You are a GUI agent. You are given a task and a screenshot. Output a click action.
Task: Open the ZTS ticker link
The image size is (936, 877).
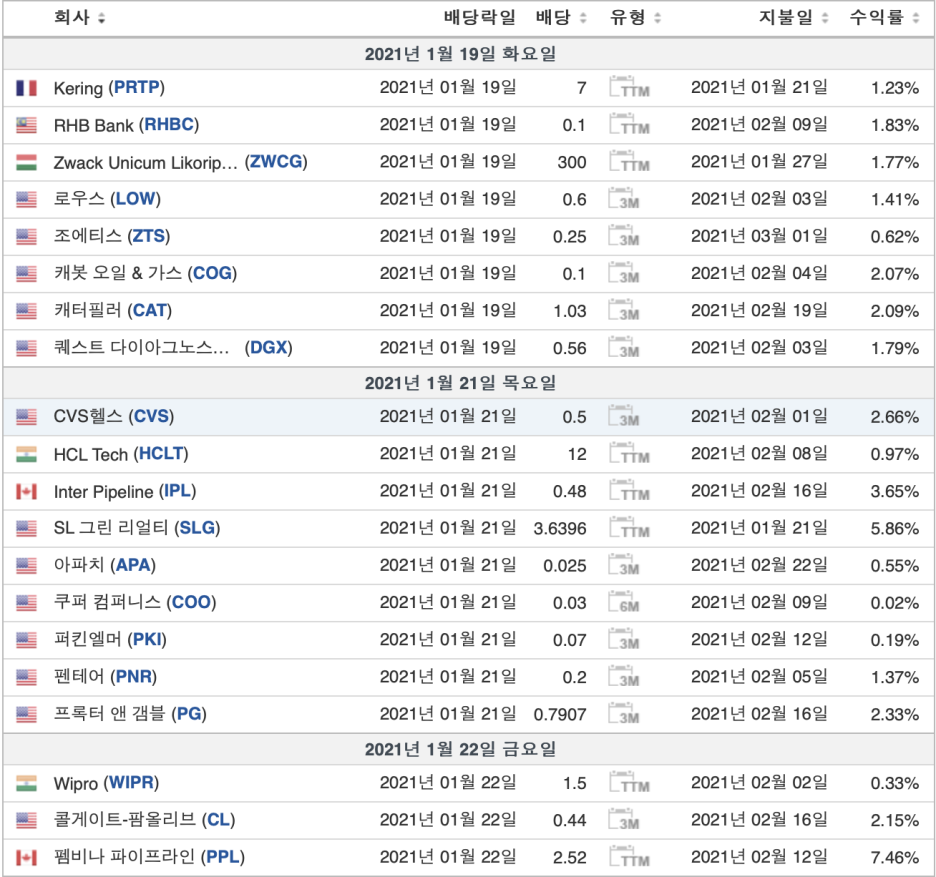pos(149,236)
